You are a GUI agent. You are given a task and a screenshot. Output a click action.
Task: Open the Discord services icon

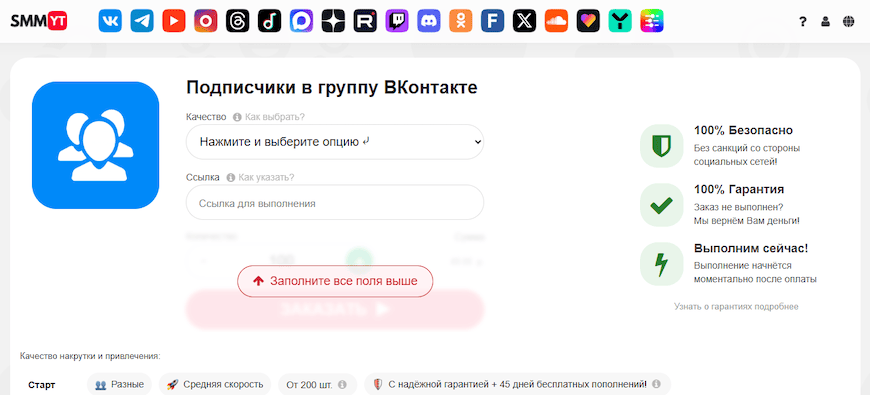point(429,21)
